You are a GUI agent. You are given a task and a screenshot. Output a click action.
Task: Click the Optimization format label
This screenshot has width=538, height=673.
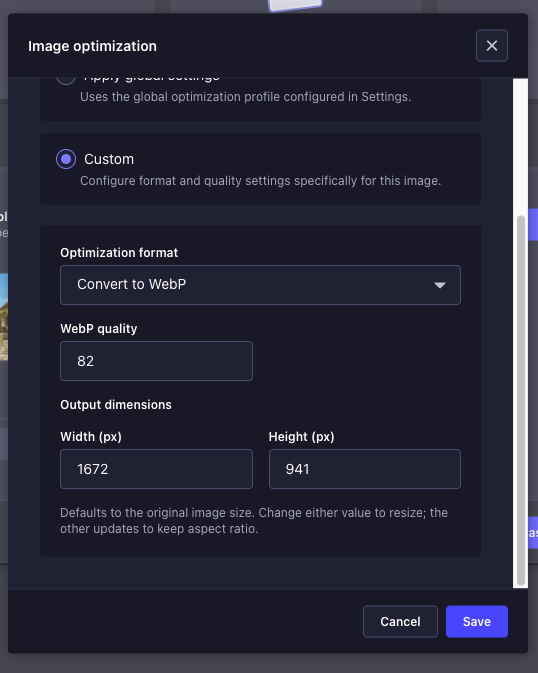point(119,253)
